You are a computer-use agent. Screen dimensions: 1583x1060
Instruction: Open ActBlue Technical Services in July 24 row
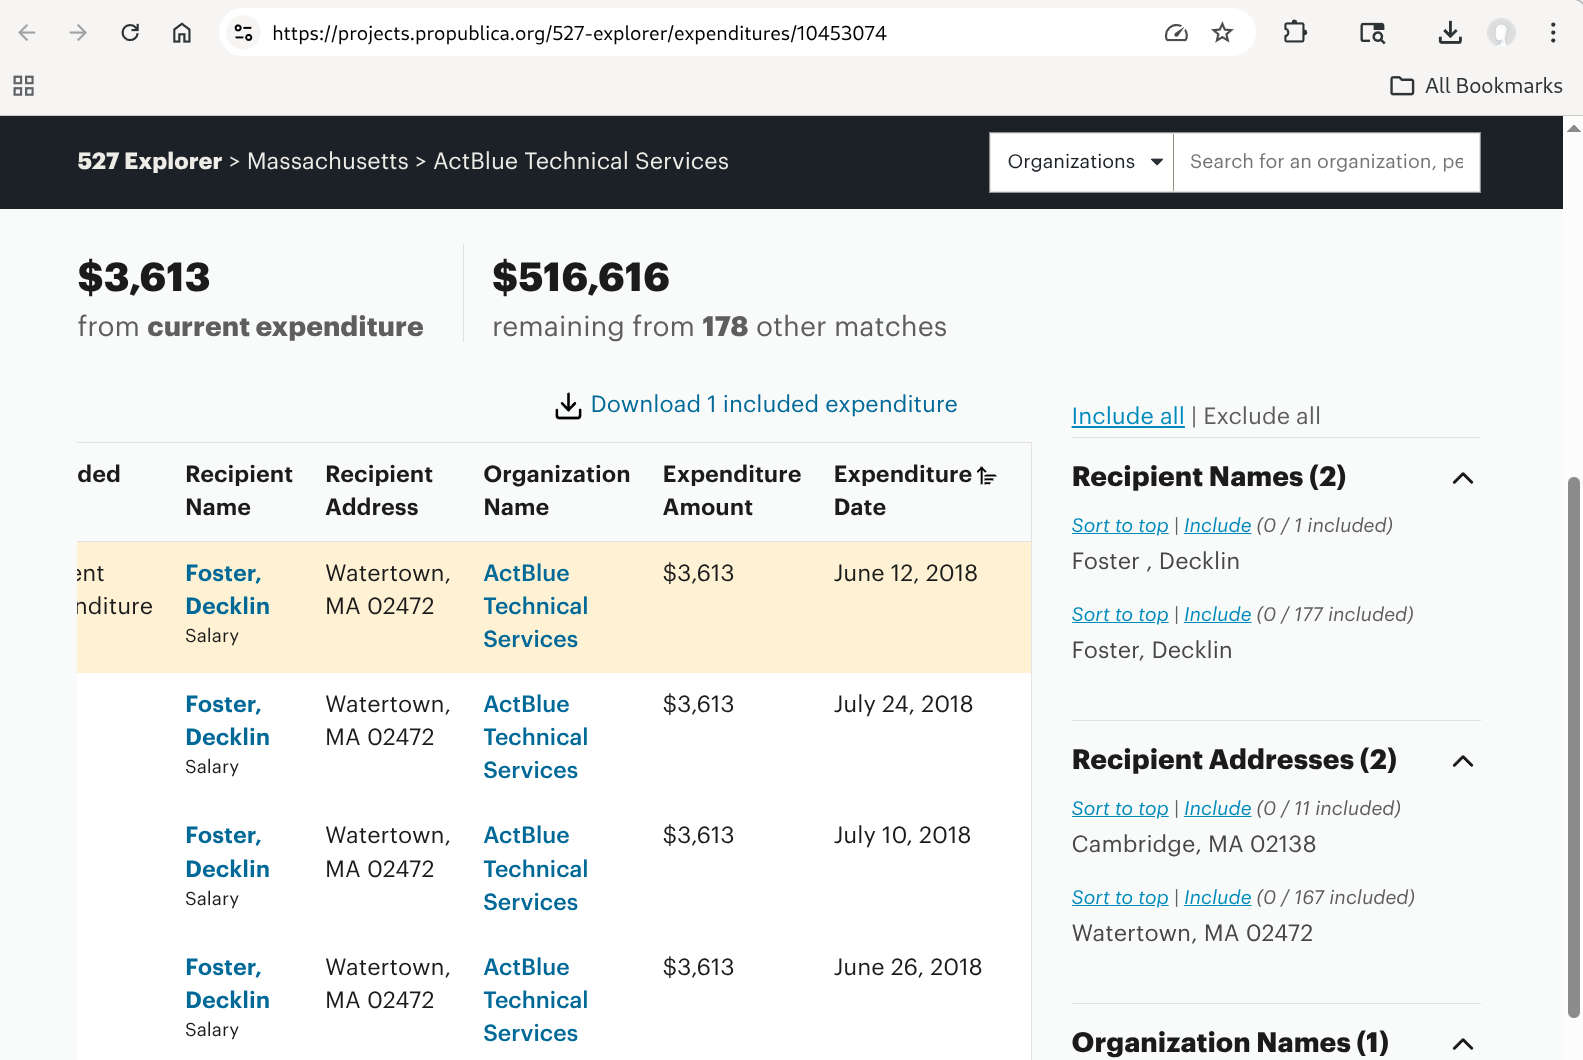tap(535, 737)
